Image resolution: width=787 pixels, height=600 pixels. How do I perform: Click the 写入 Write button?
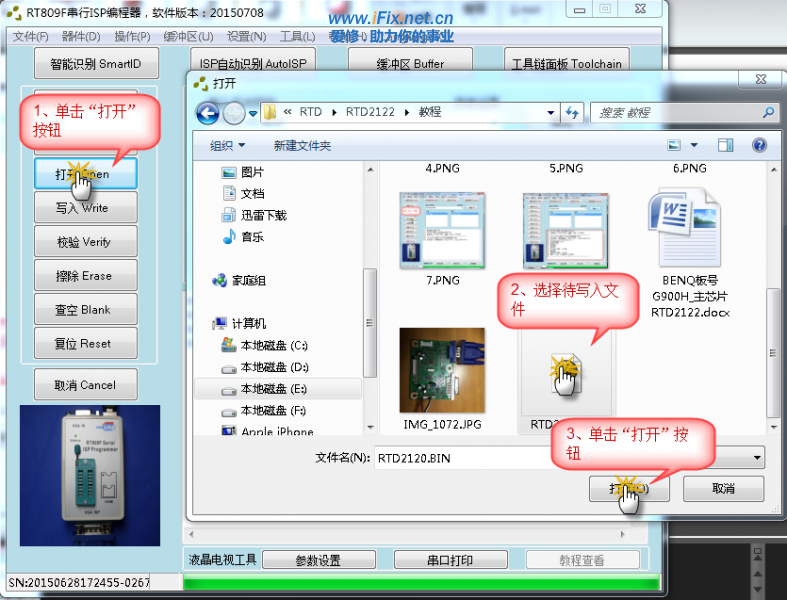85,208
